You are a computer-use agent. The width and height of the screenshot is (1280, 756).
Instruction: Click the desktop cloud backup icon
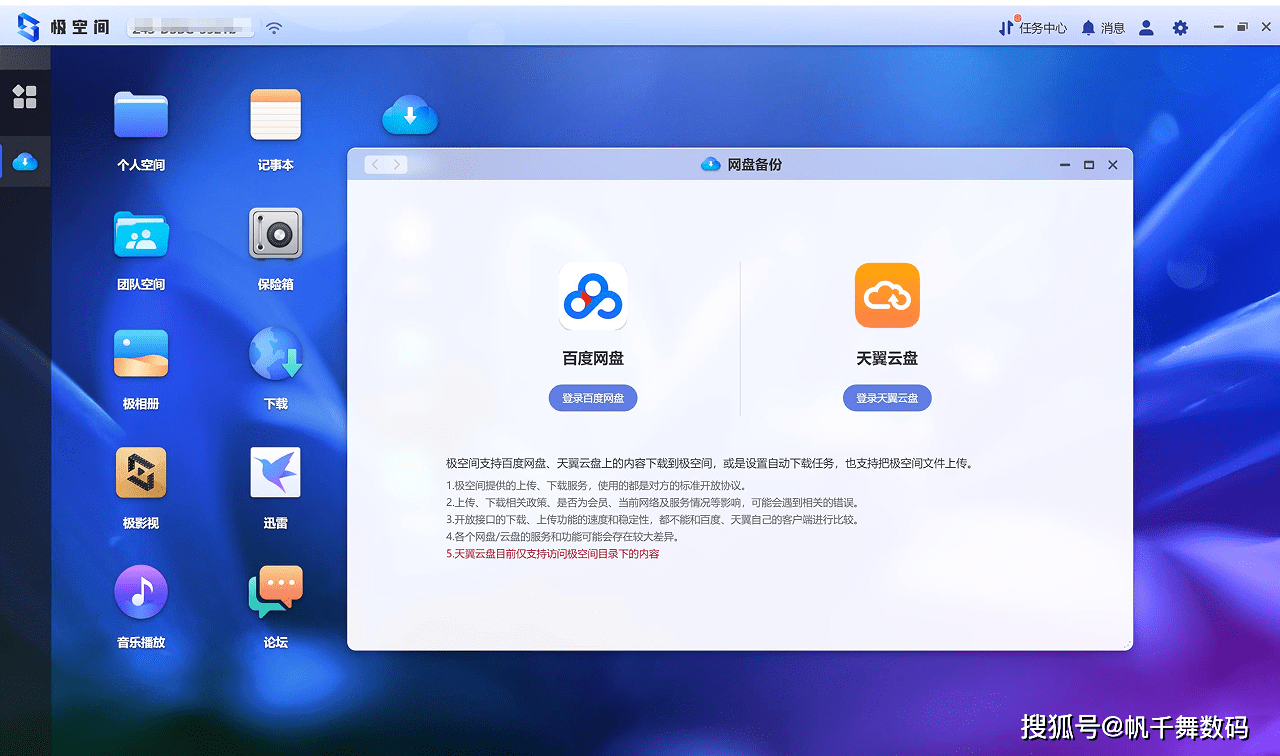click(410, 115)
